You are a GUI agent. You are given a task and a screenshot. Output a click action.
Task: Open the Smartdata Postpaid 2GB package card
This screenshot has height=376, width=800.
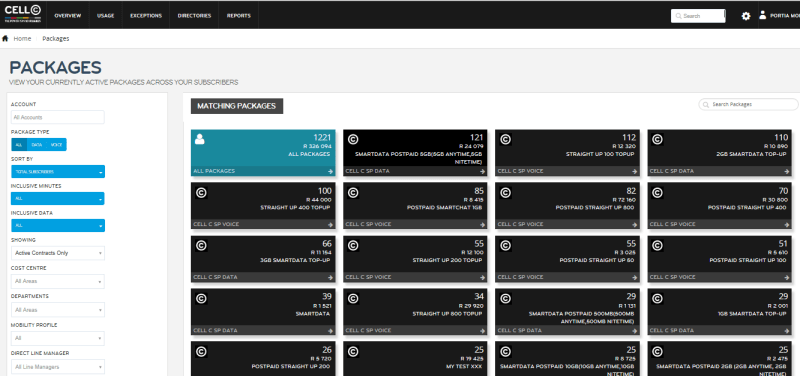719,359
